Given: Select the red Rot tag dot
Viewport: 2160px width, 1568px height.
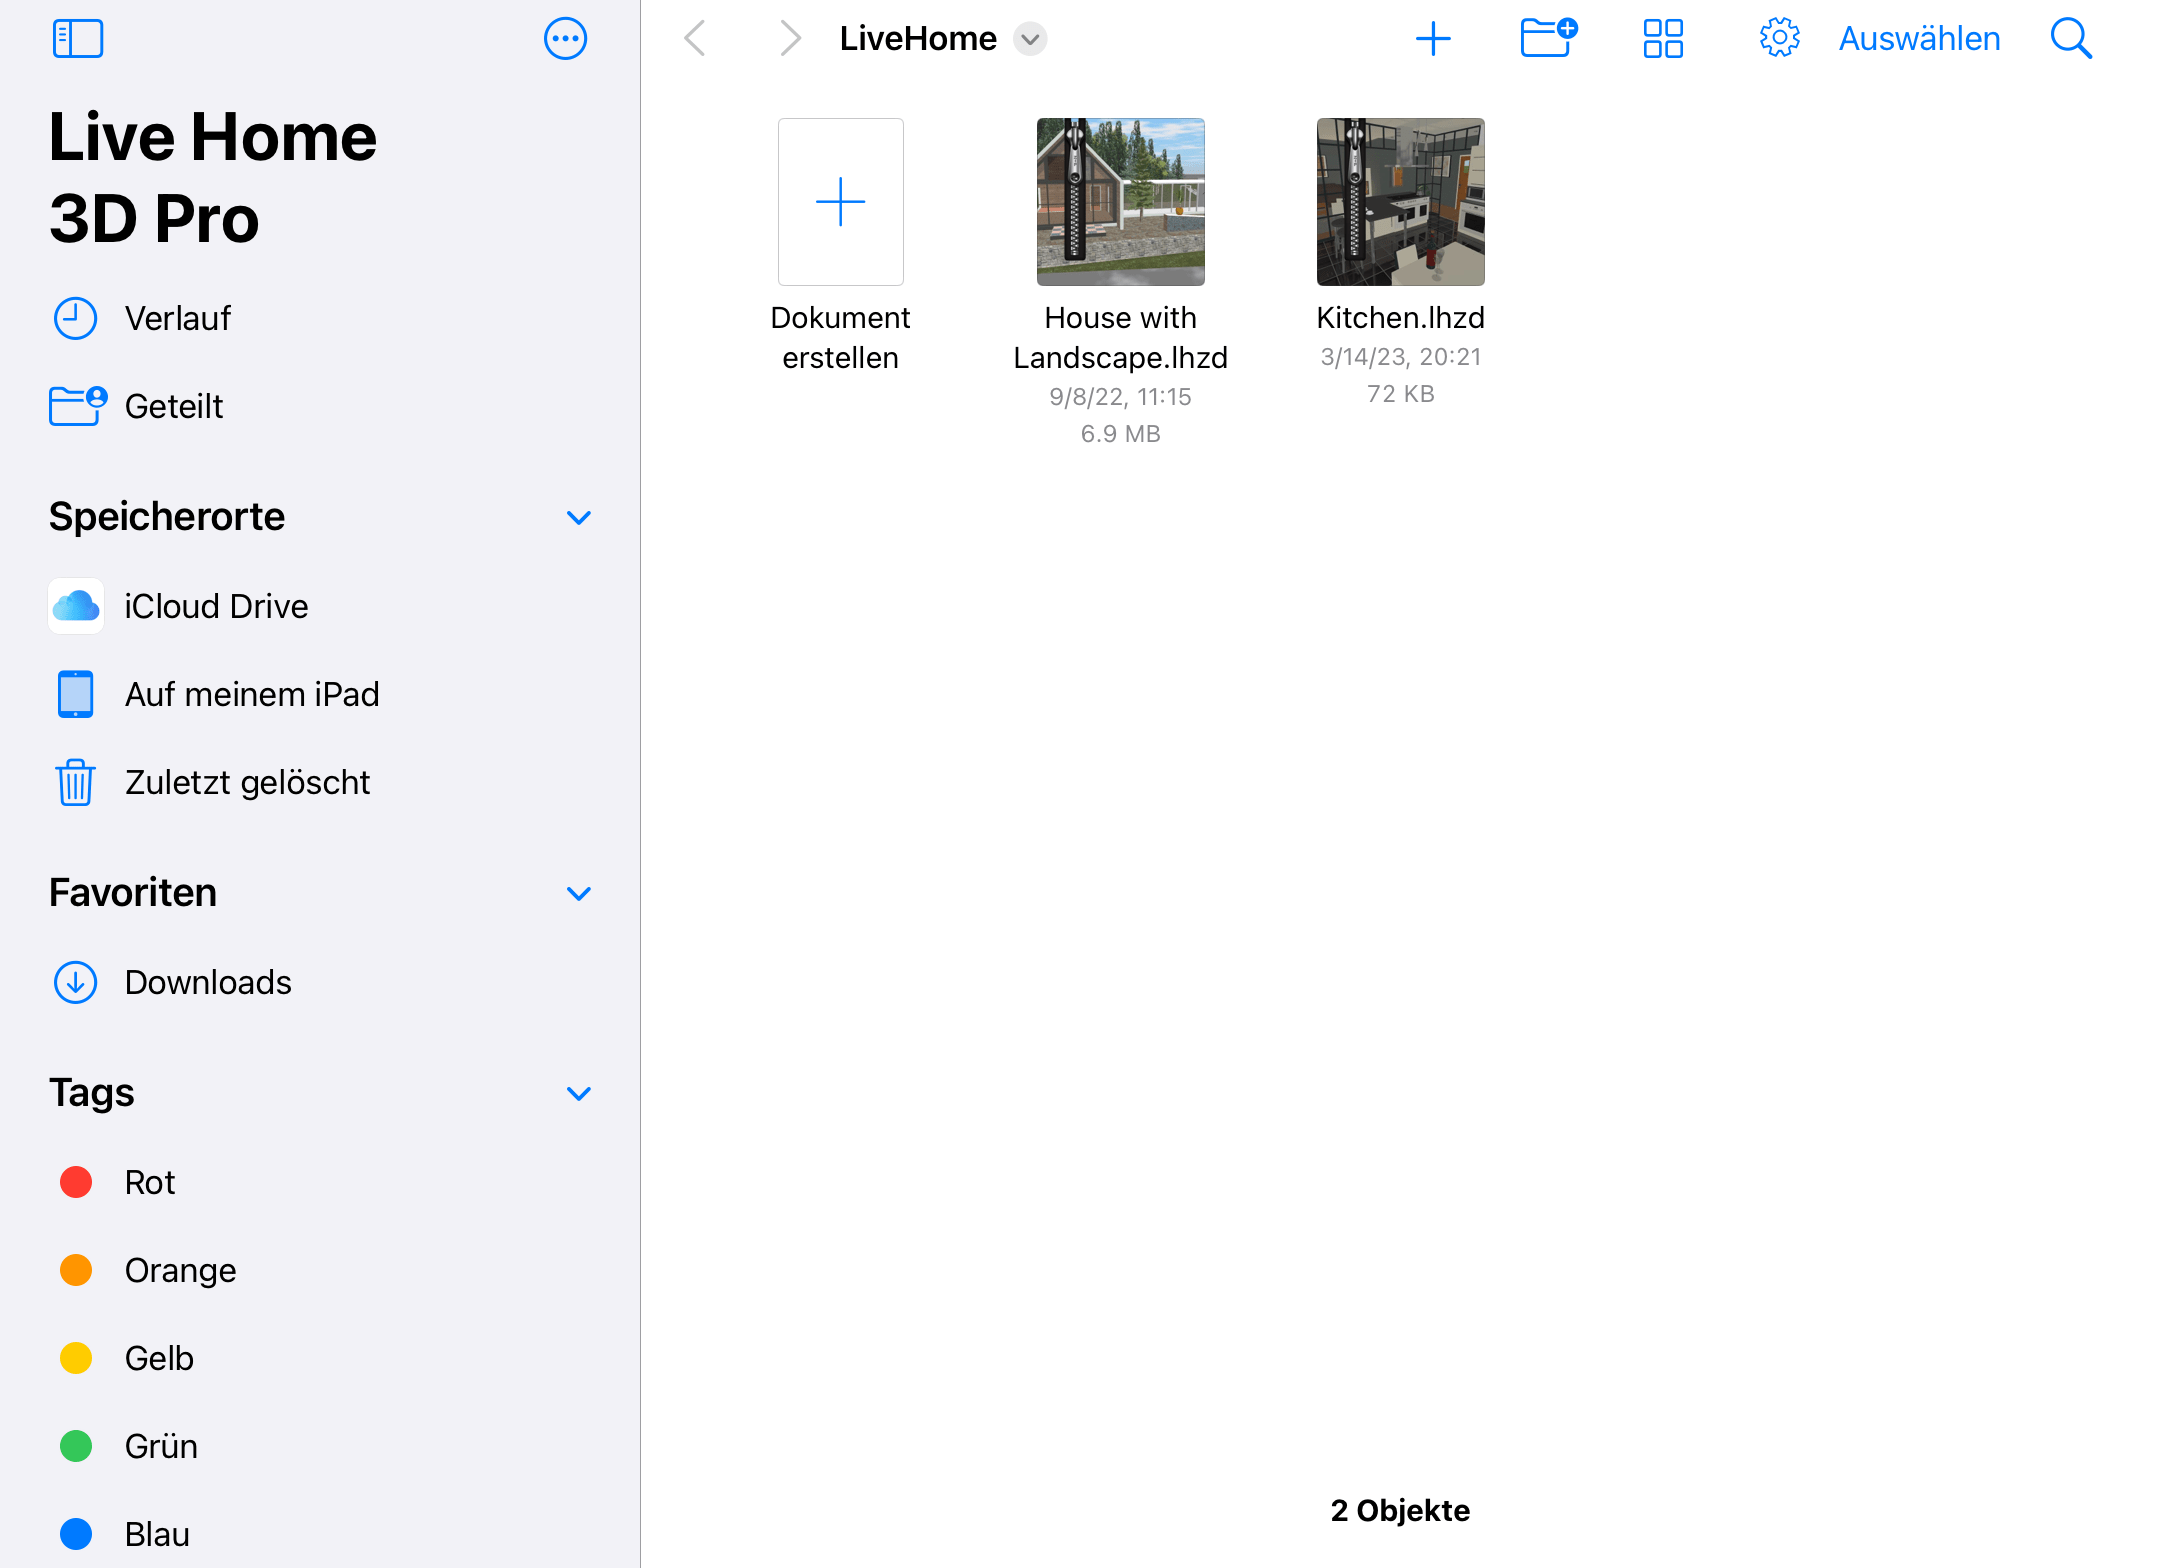Looking at the screenshot, I should tap(76, 1182).
